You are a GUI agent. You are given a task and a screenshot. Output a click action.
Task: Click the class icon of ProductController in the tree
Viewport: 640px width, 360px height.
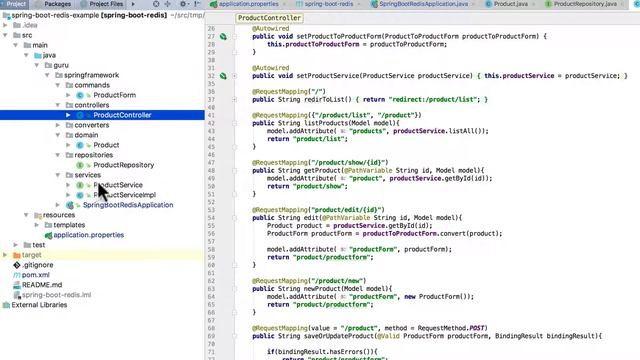point(80,115)
